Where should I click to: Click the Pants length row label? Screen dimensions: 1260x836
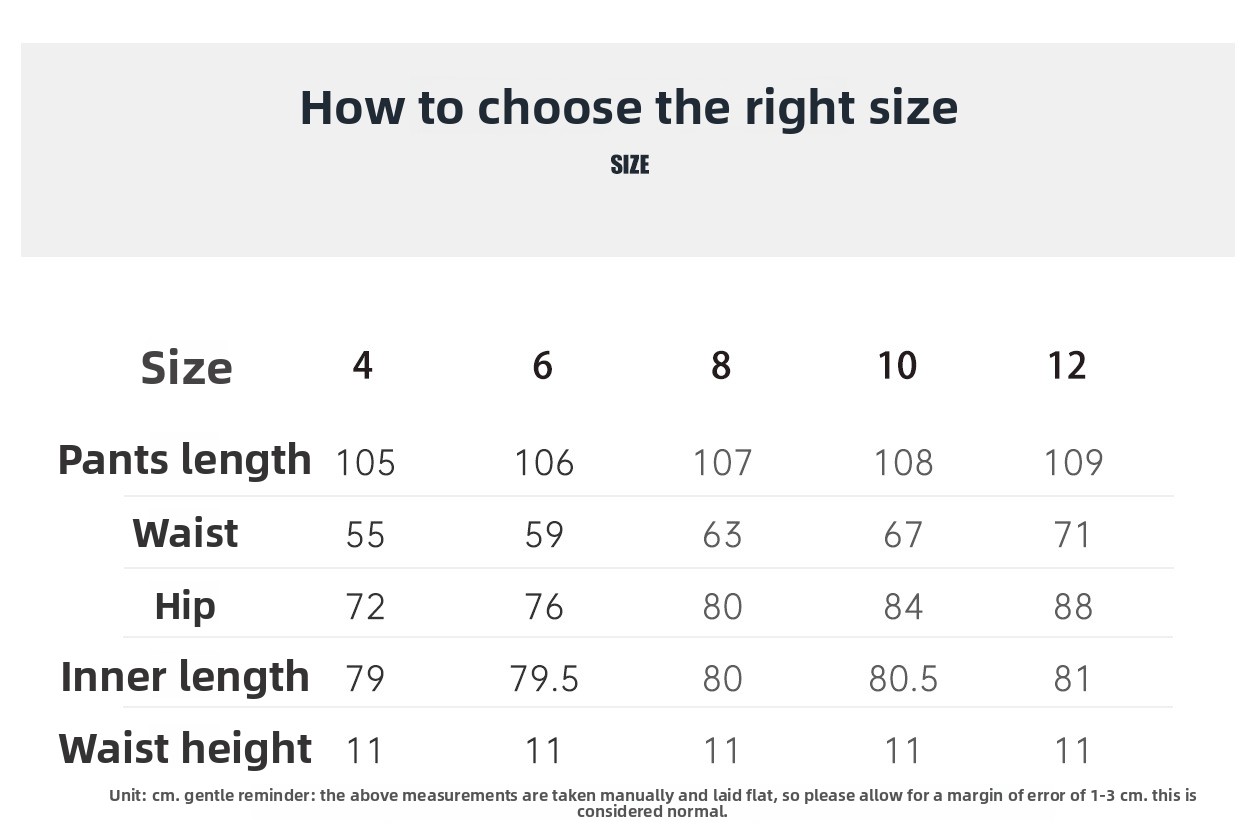[185, 460]
